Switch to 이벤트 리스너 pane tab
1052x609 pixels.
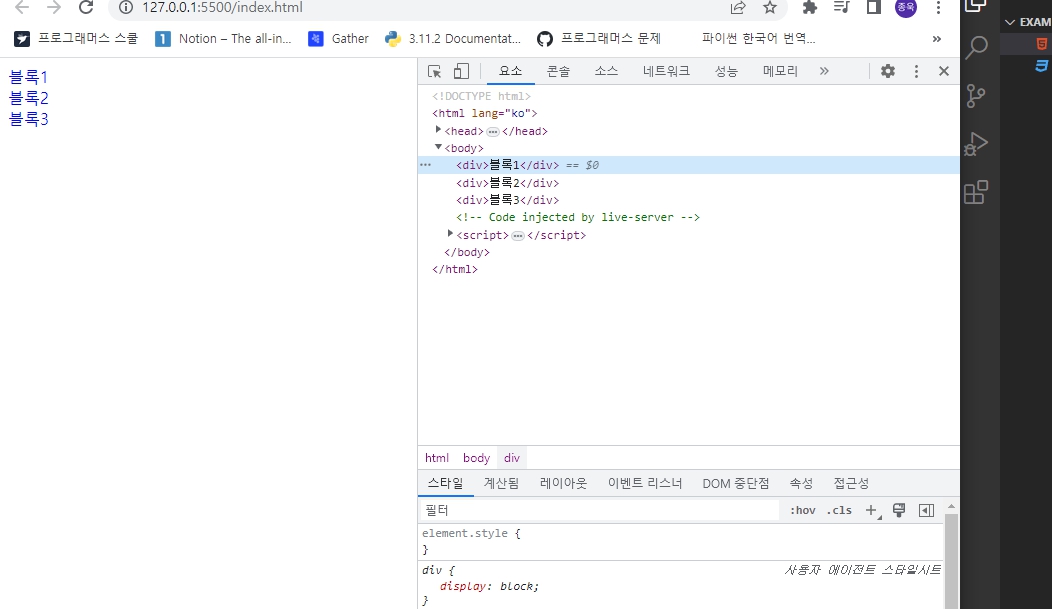click(645, 484)
